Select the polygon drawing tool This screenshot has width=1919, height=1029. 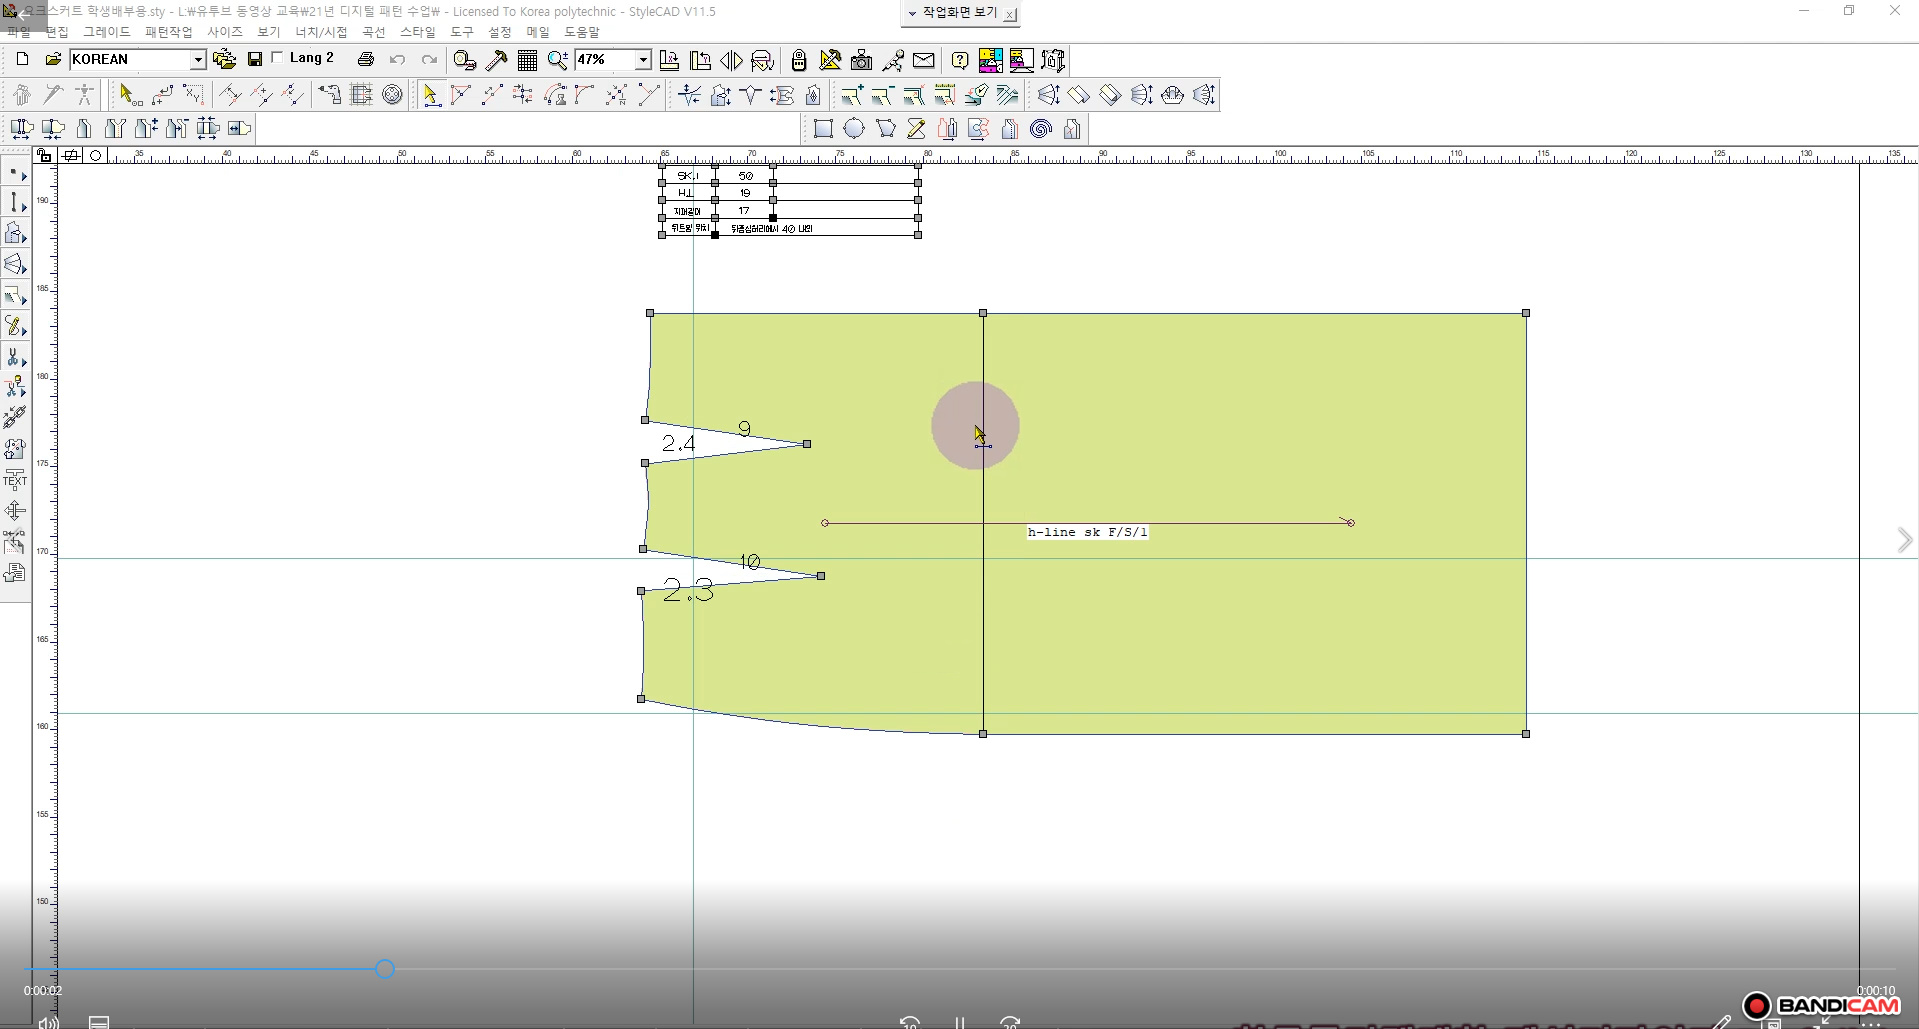click(x=885, y=129)
